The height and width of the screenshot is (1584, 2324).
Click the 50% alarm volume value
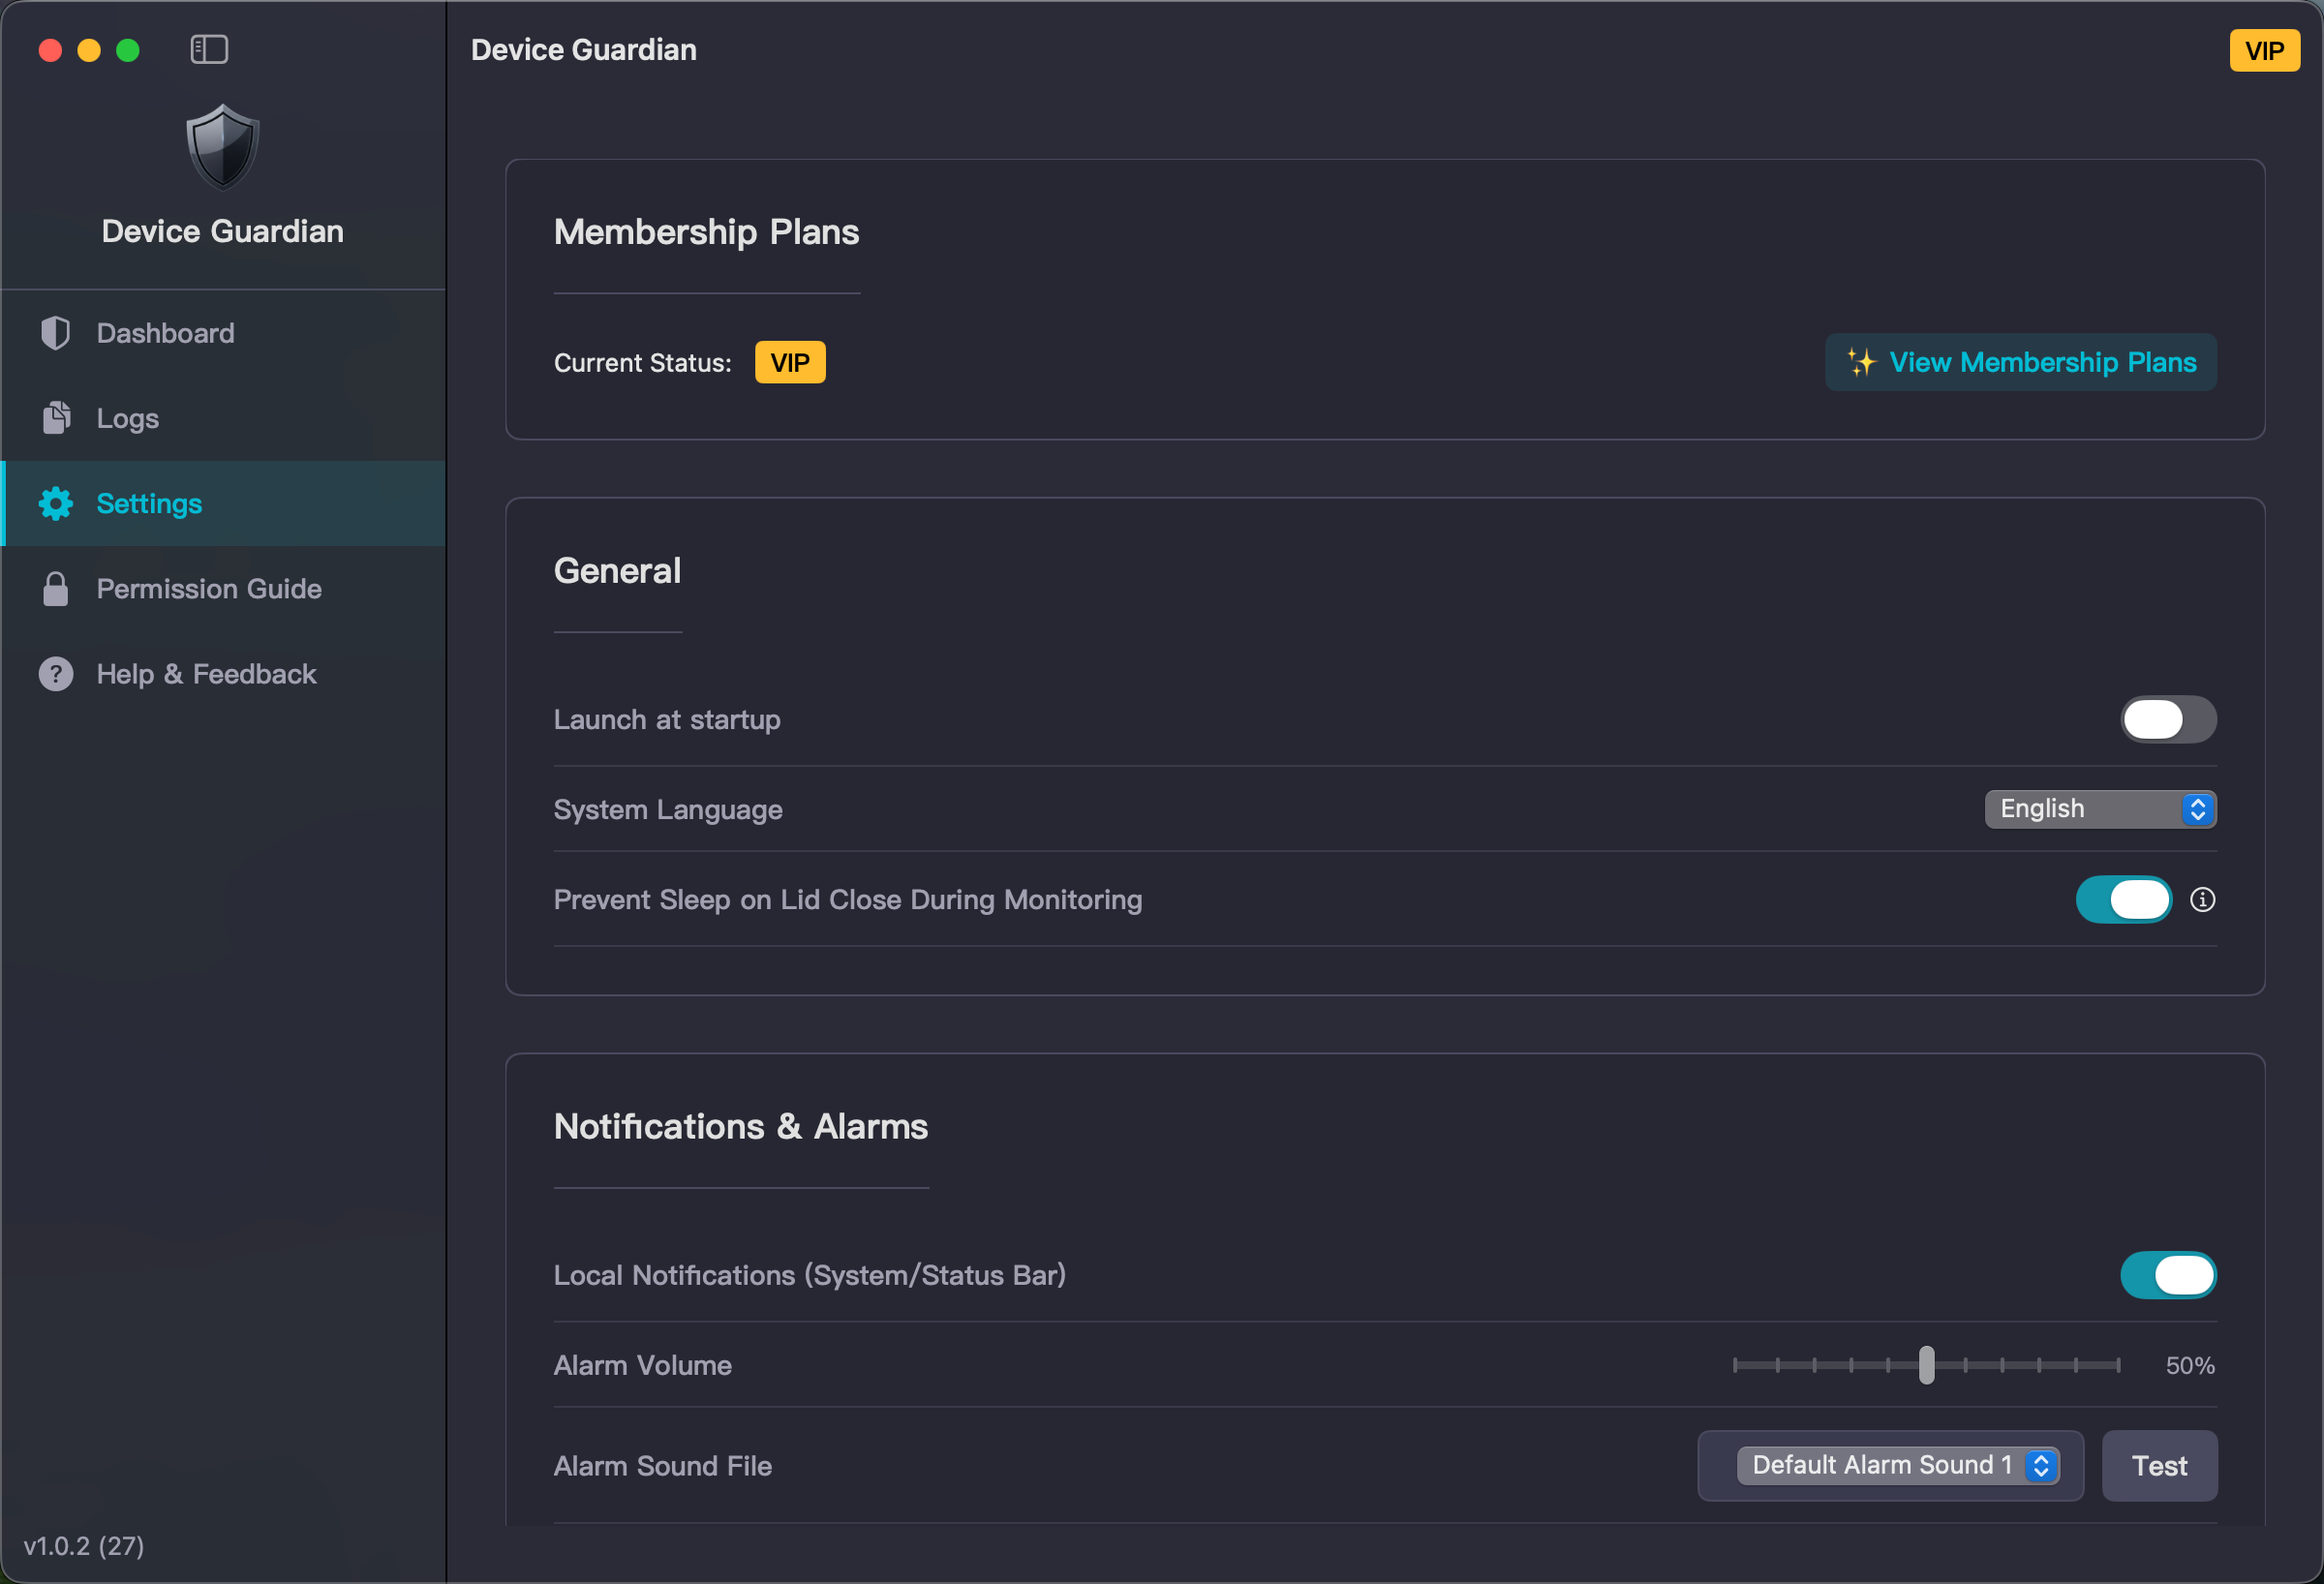tap(2190, 1365)
